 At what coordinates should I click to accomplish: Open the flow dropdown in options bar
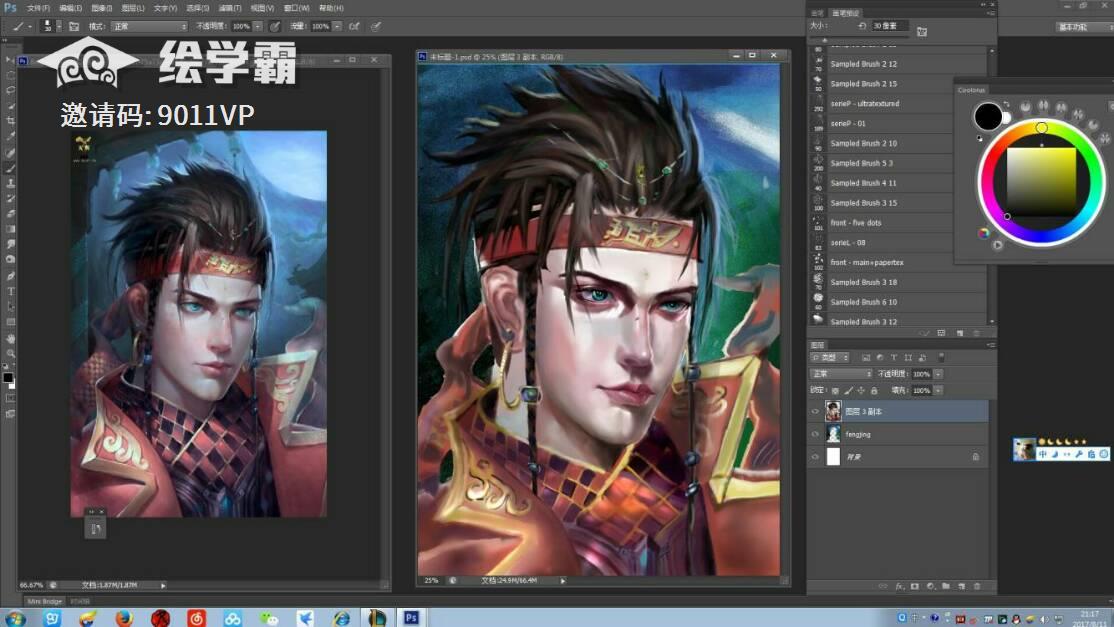(x=337, y=26)
